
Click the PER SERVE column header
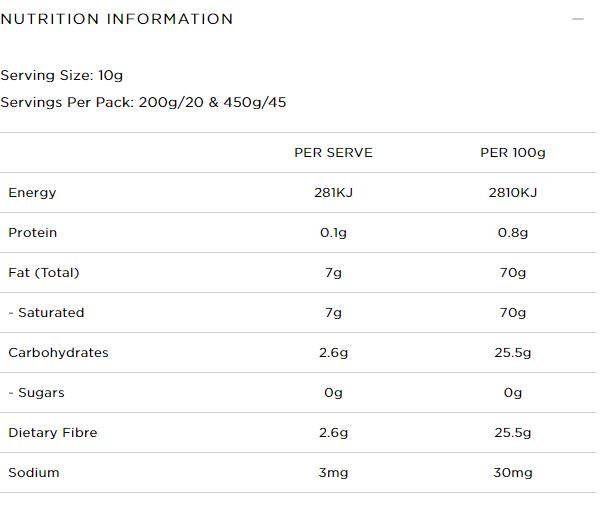coord(333,153)
